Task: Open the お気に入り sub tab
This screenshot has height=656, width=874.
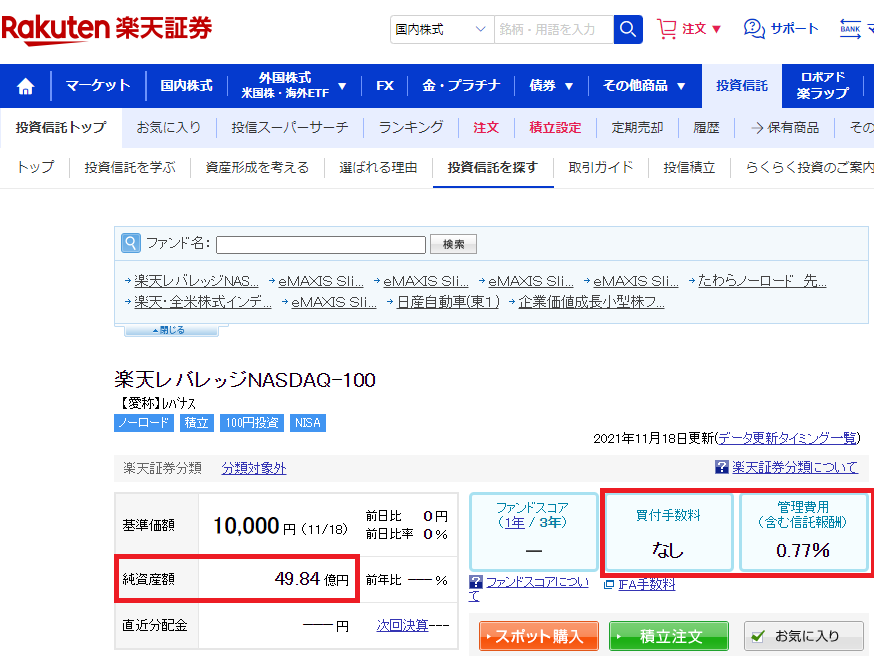Action: [x=169, y=128]
